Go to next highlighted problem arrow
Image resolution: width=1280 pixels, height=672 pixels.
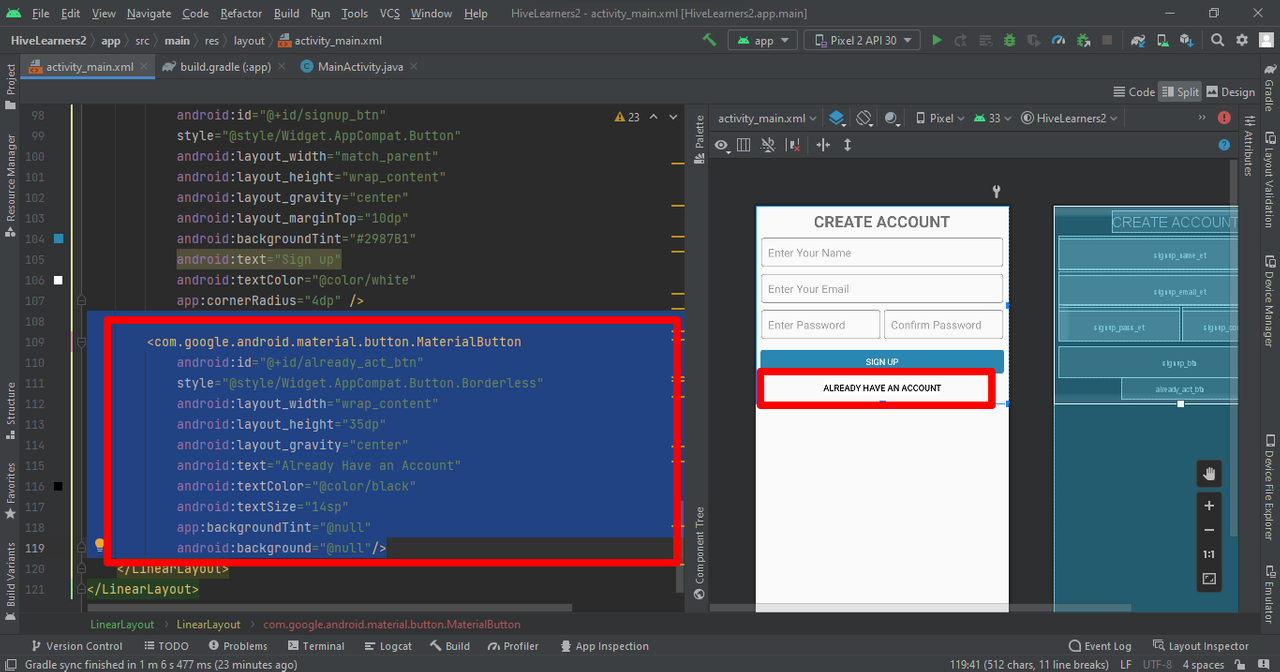click(x=673, y=117)
